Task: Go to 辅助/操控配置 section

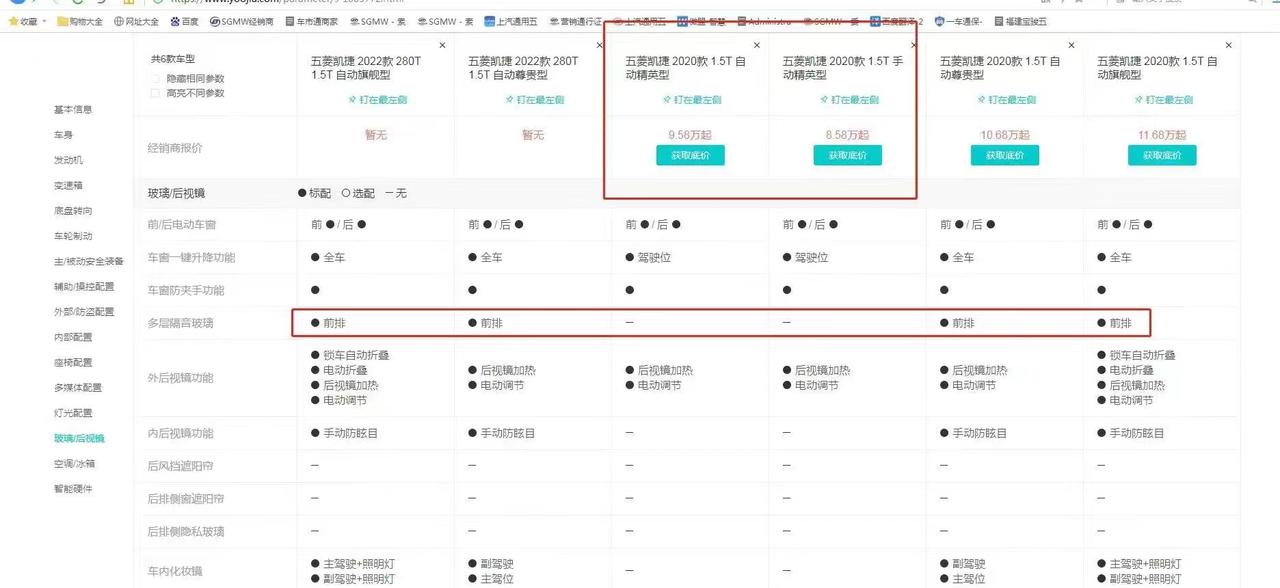Action: point(84,286)
